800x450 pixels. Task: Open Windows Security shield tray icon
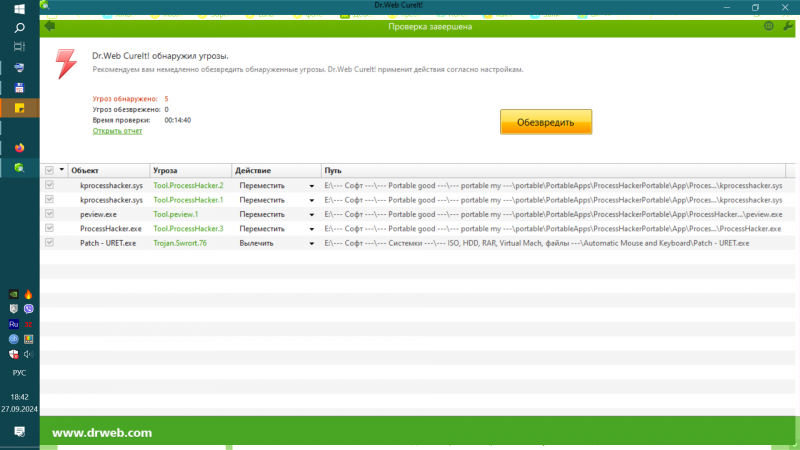pos(14,354)
